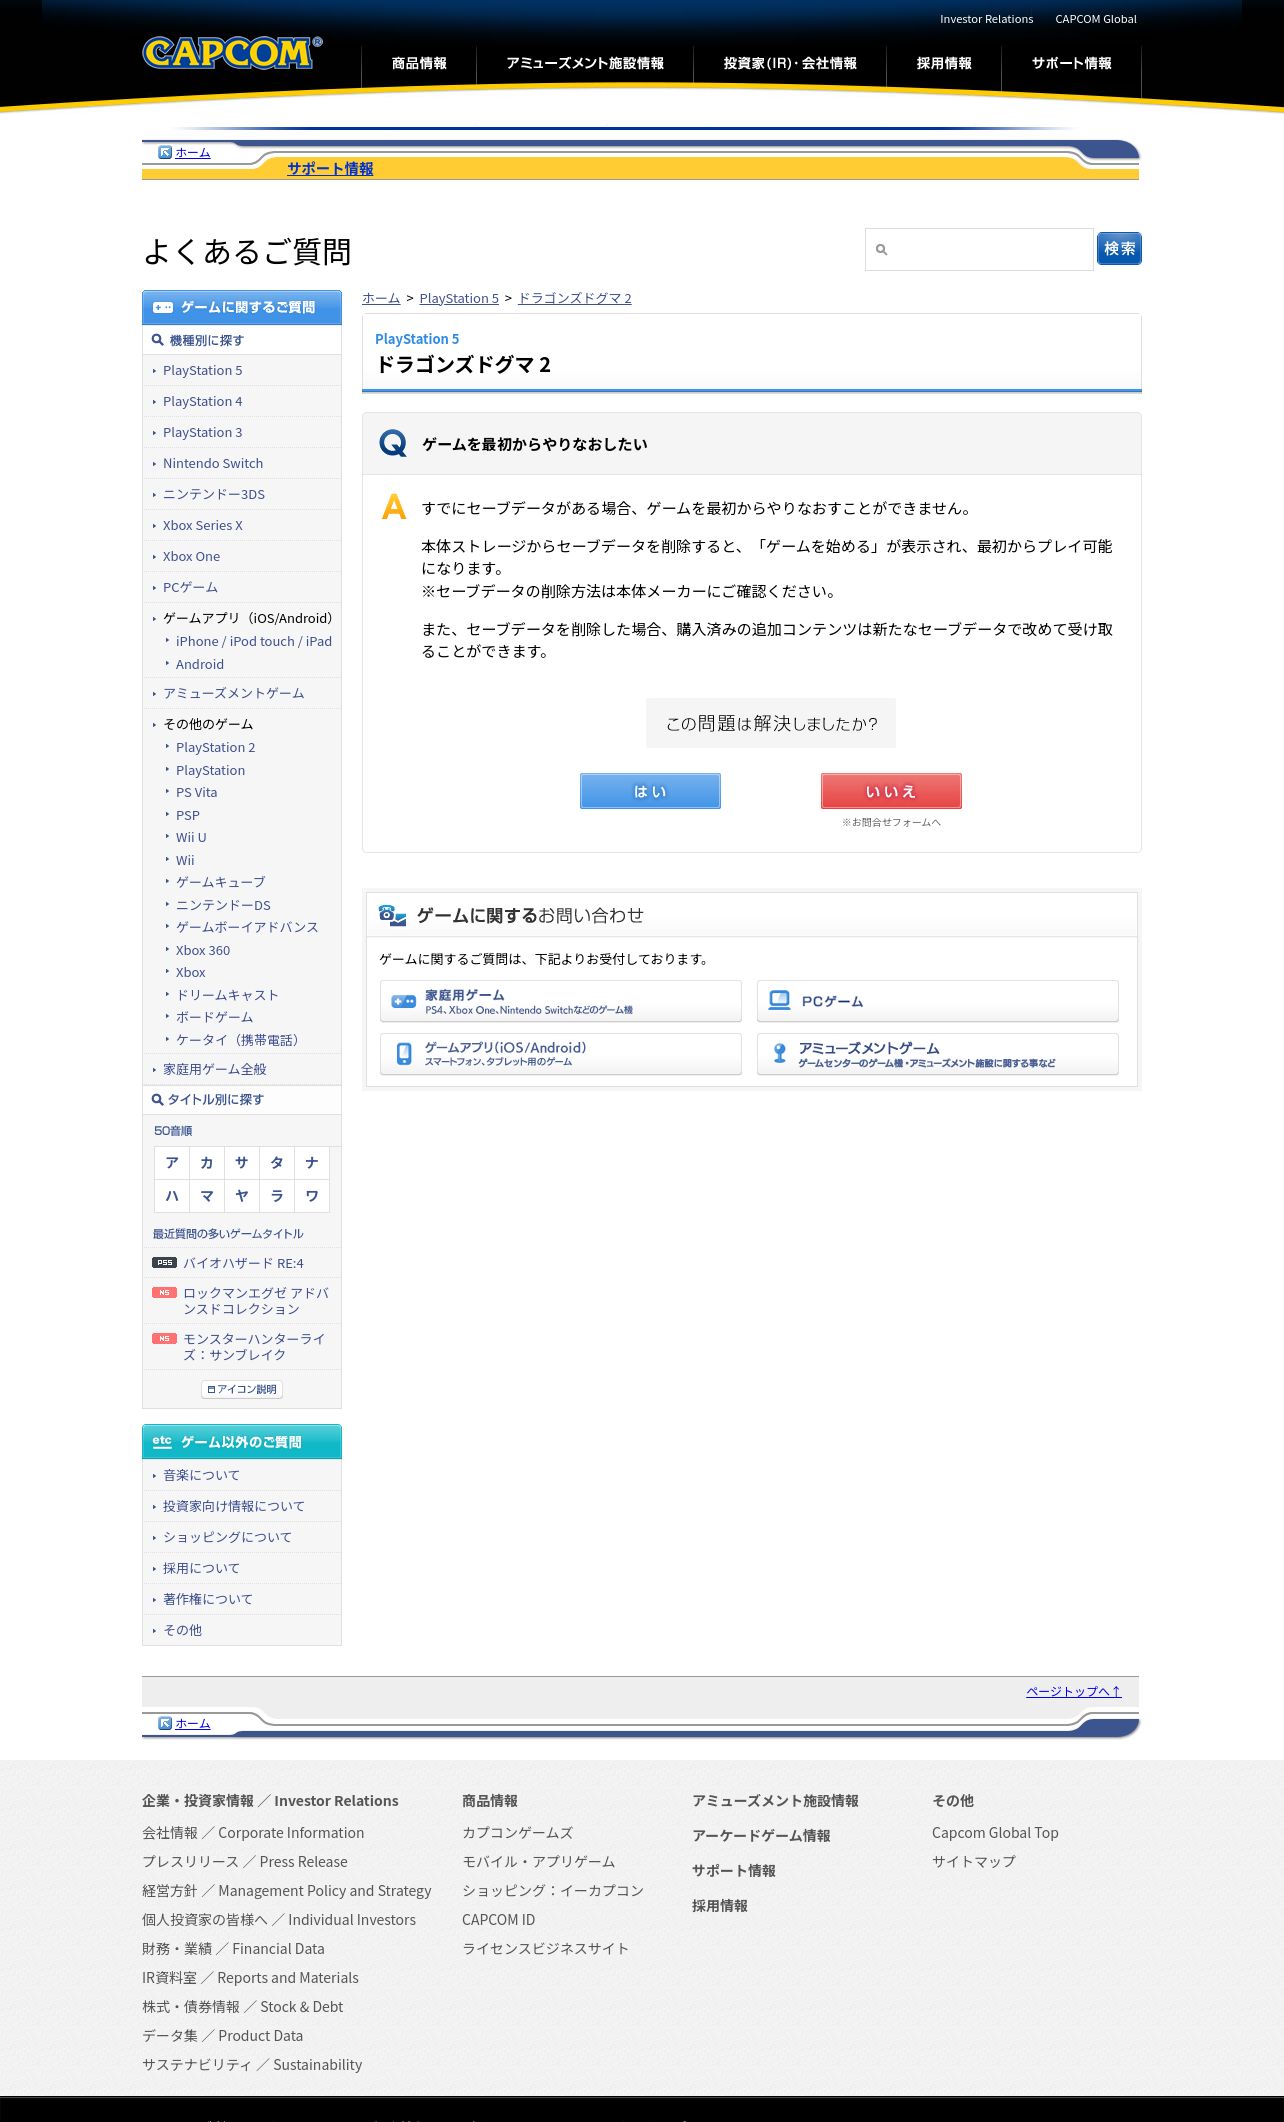Click the ページトップへ link
This screenshot has height=2122, width=1284.
pyautogui.click(x=1073, y=1691)
